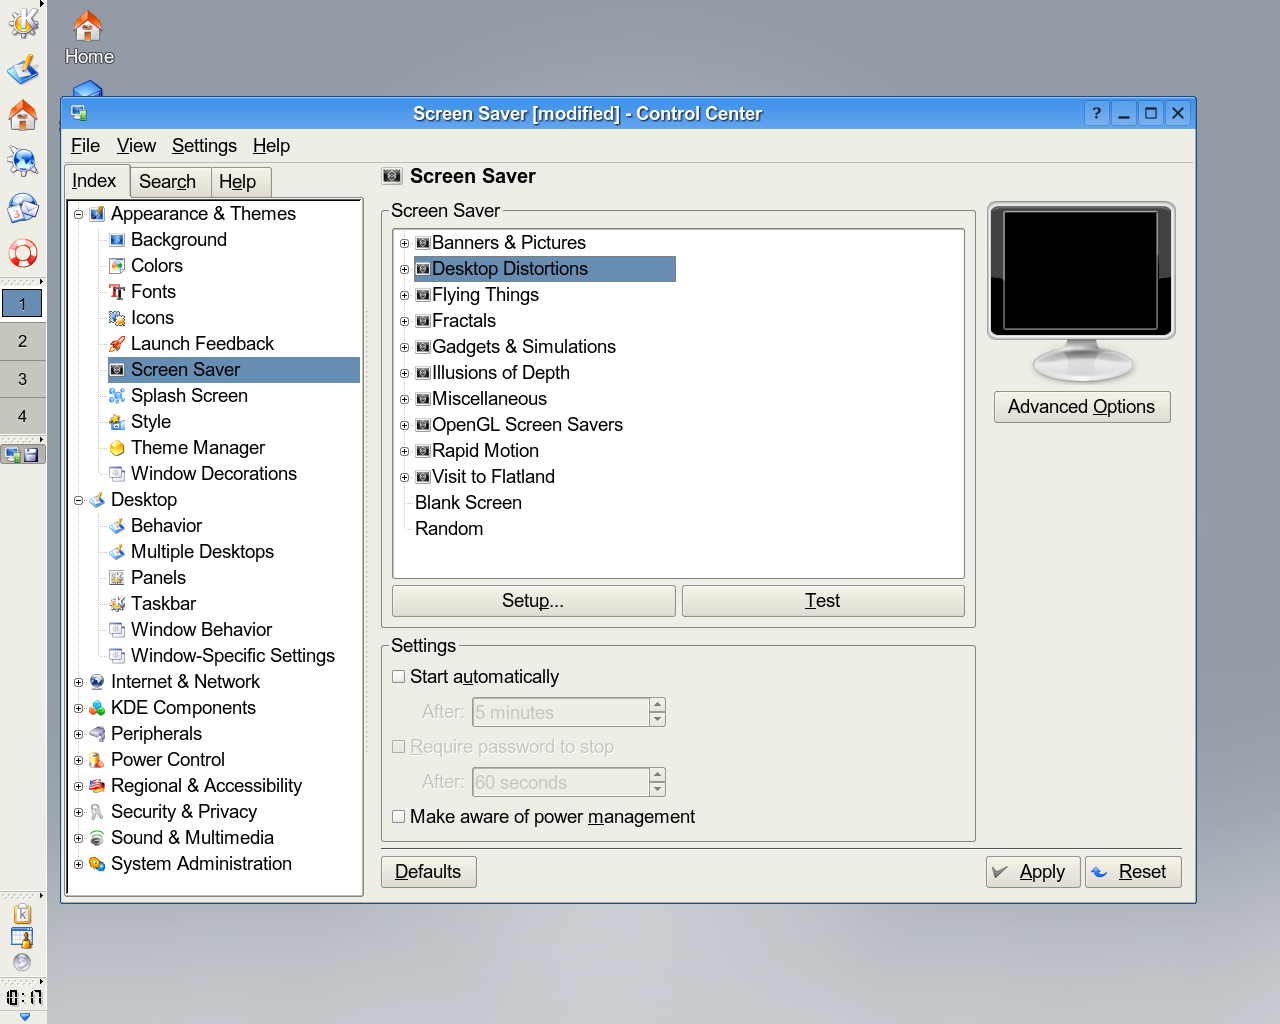This screenshot has height=1024, width=1280.
Task: Click the Security & Privacy icon
Action: tap(97, 812)
